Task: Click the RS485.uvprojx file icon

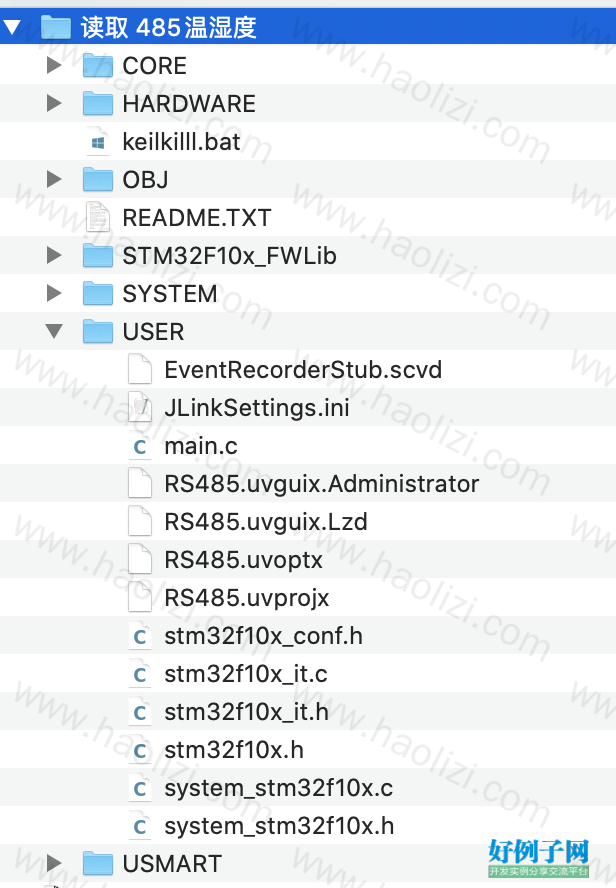Action: tap(139, 597)
